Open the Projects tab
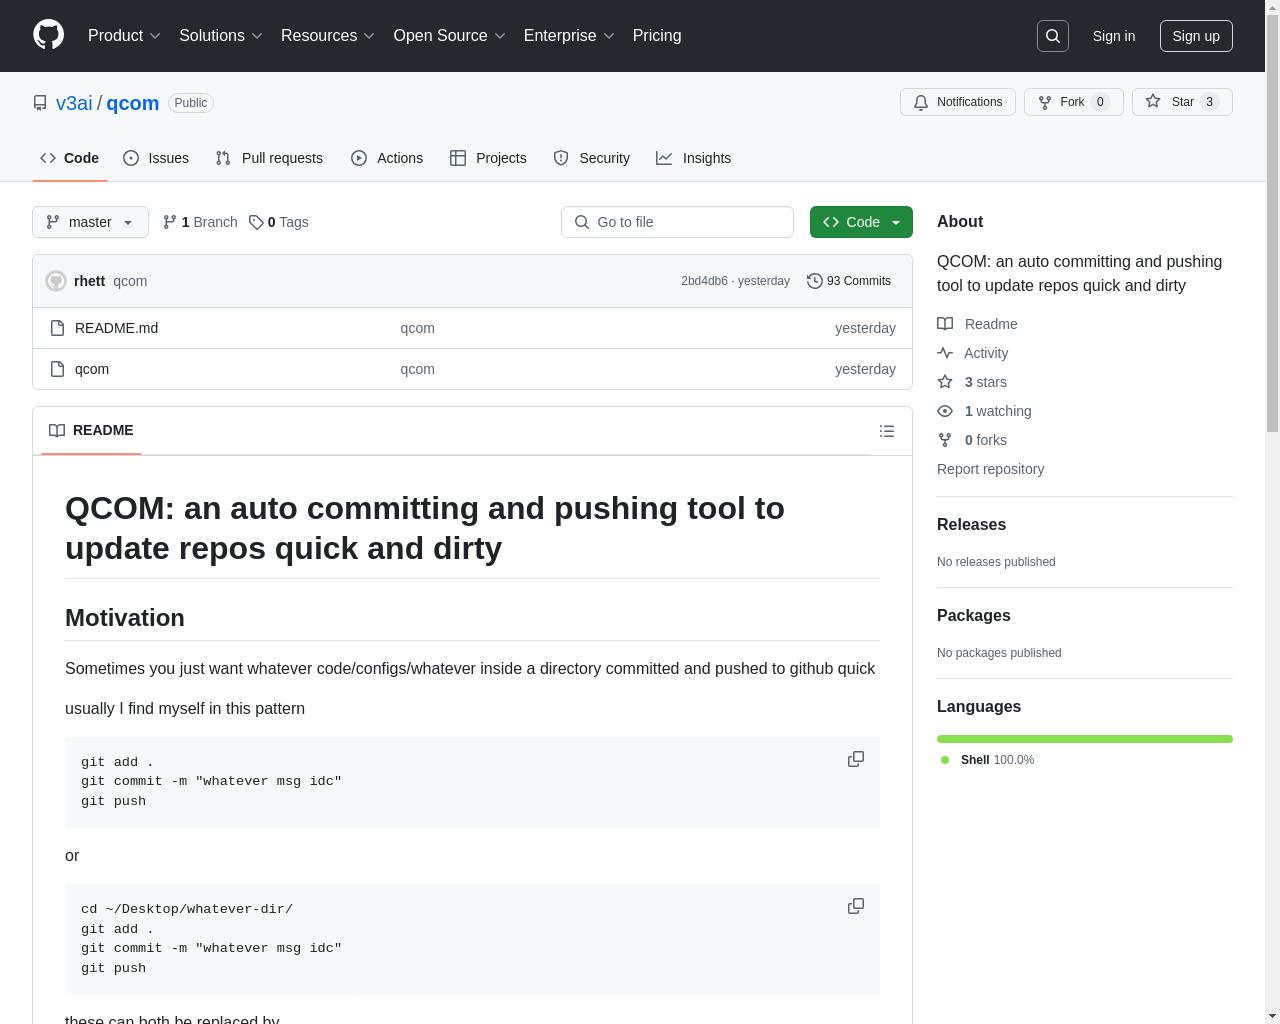1280x1024 pixels. point(488,158)
